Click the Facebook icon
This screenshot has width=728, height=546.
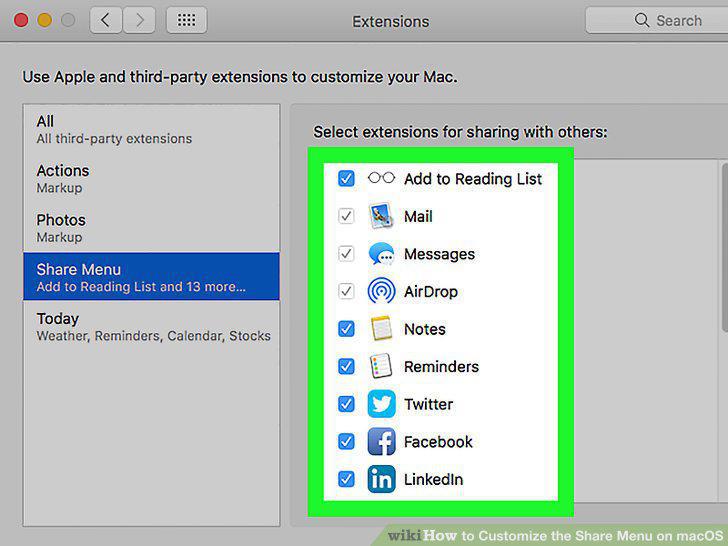click(x=381, y=442)
